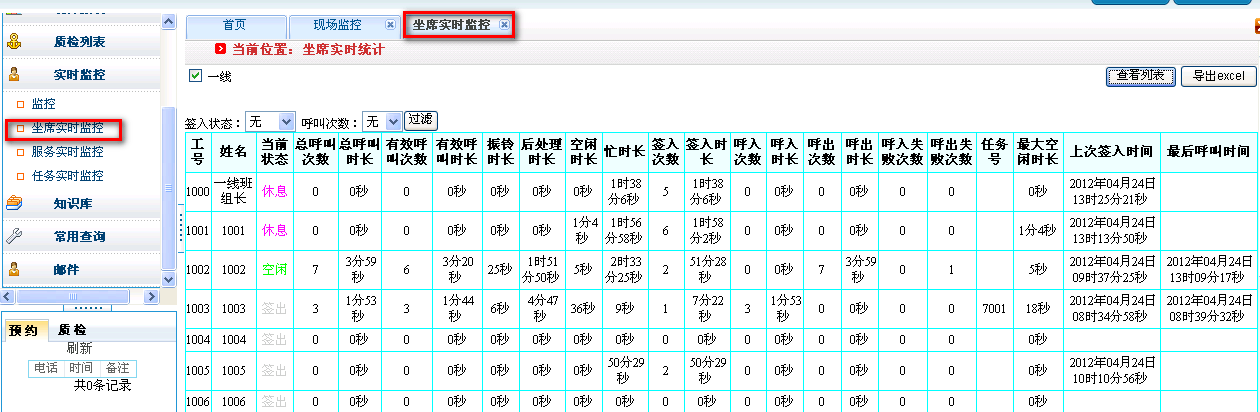The image size is (1260, 412).
Task: Switch to the 现场监控 tab
Action: pyautogui.click(x=338, y=25)
